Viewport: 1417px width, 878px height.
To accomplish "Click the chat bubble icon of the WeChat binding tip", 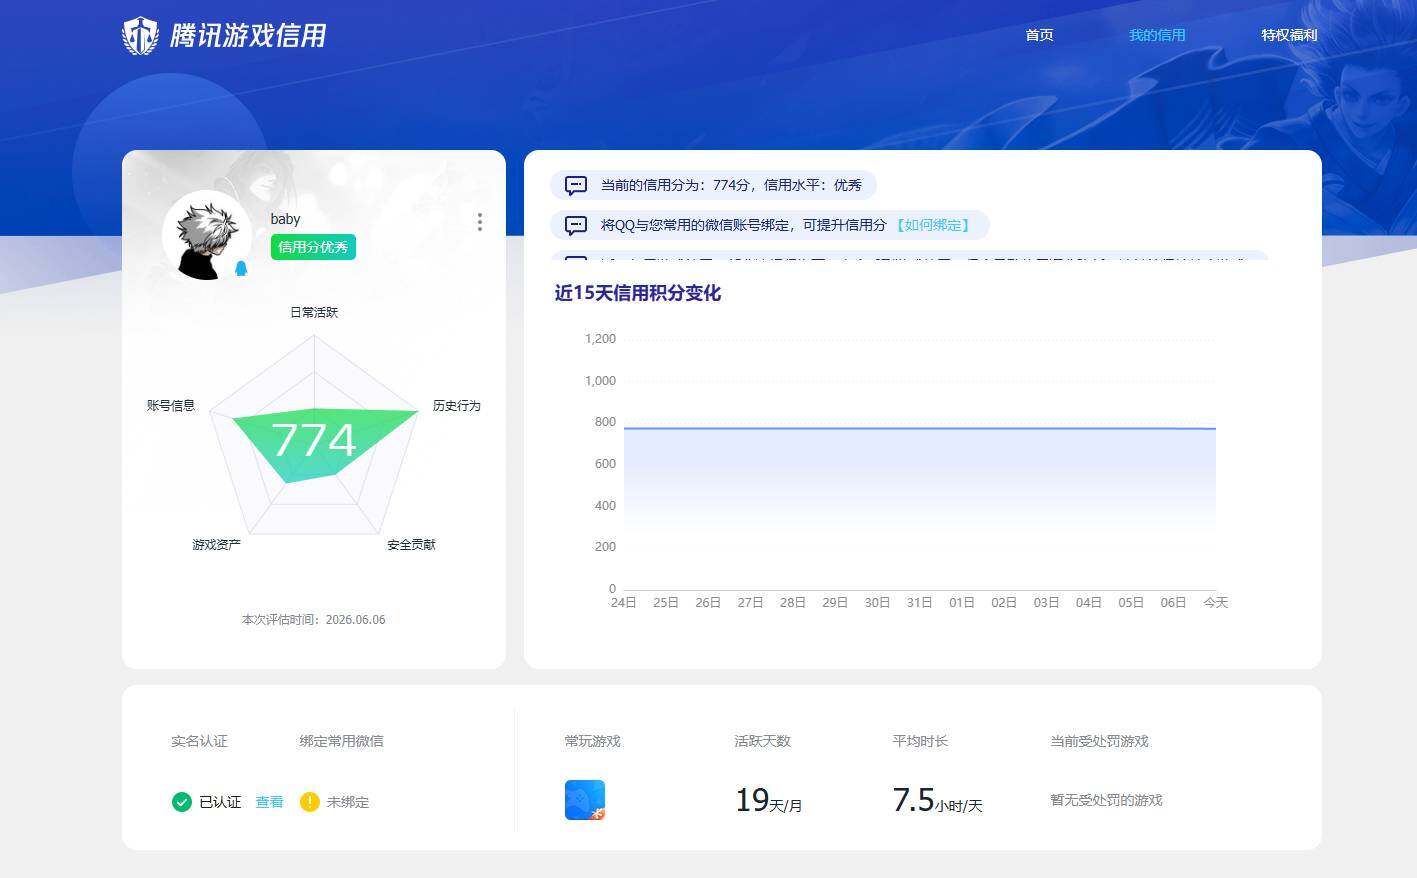I will point(576,225).
